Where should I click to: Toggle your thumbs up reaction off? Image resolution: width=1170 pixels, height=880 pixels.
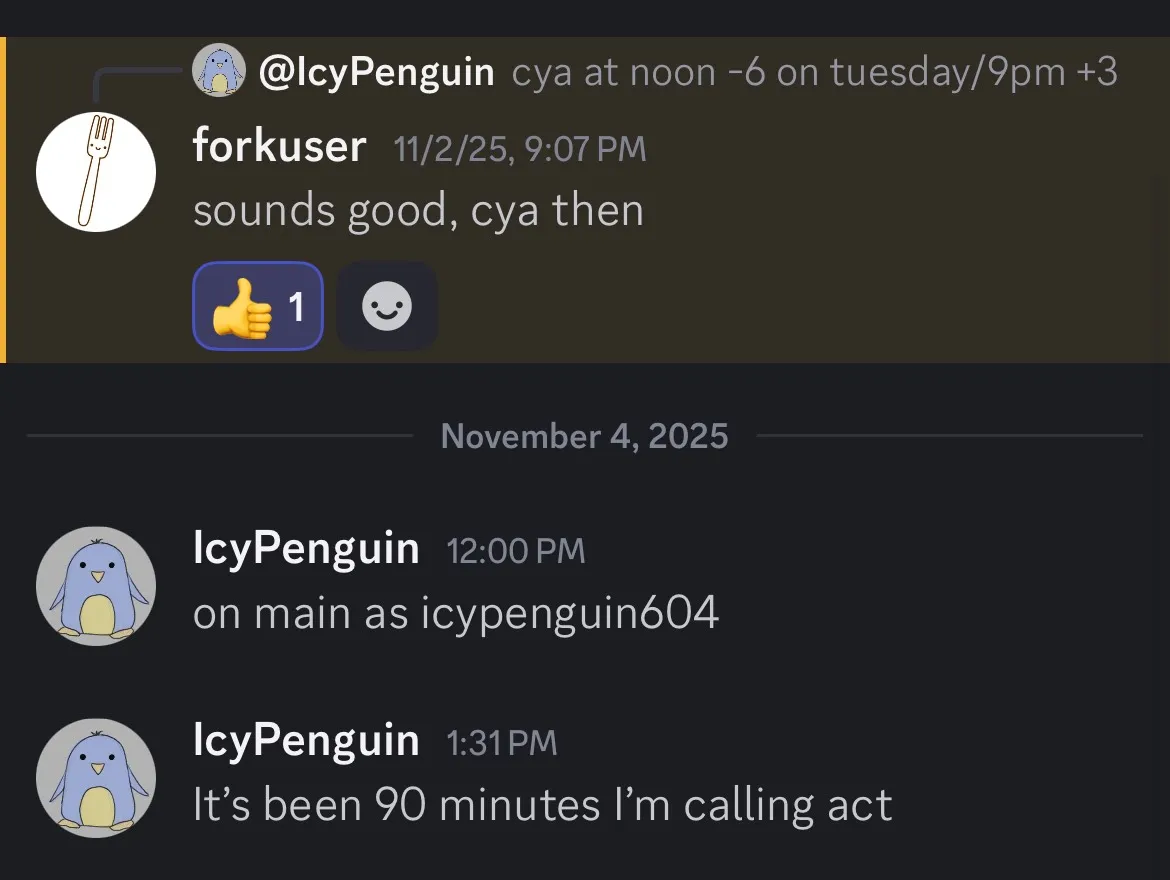(x=257, y=306)
